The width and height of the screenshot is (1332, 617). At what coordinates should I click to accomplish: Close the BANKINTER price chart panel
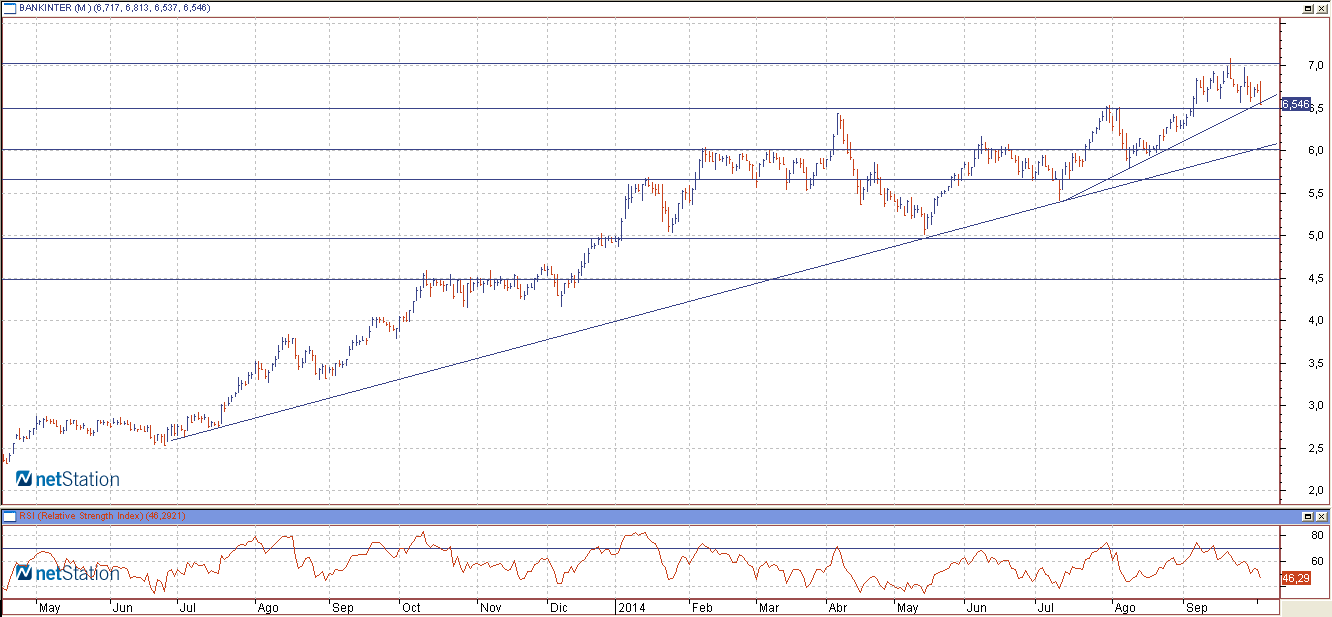(x=1322, y=7)
